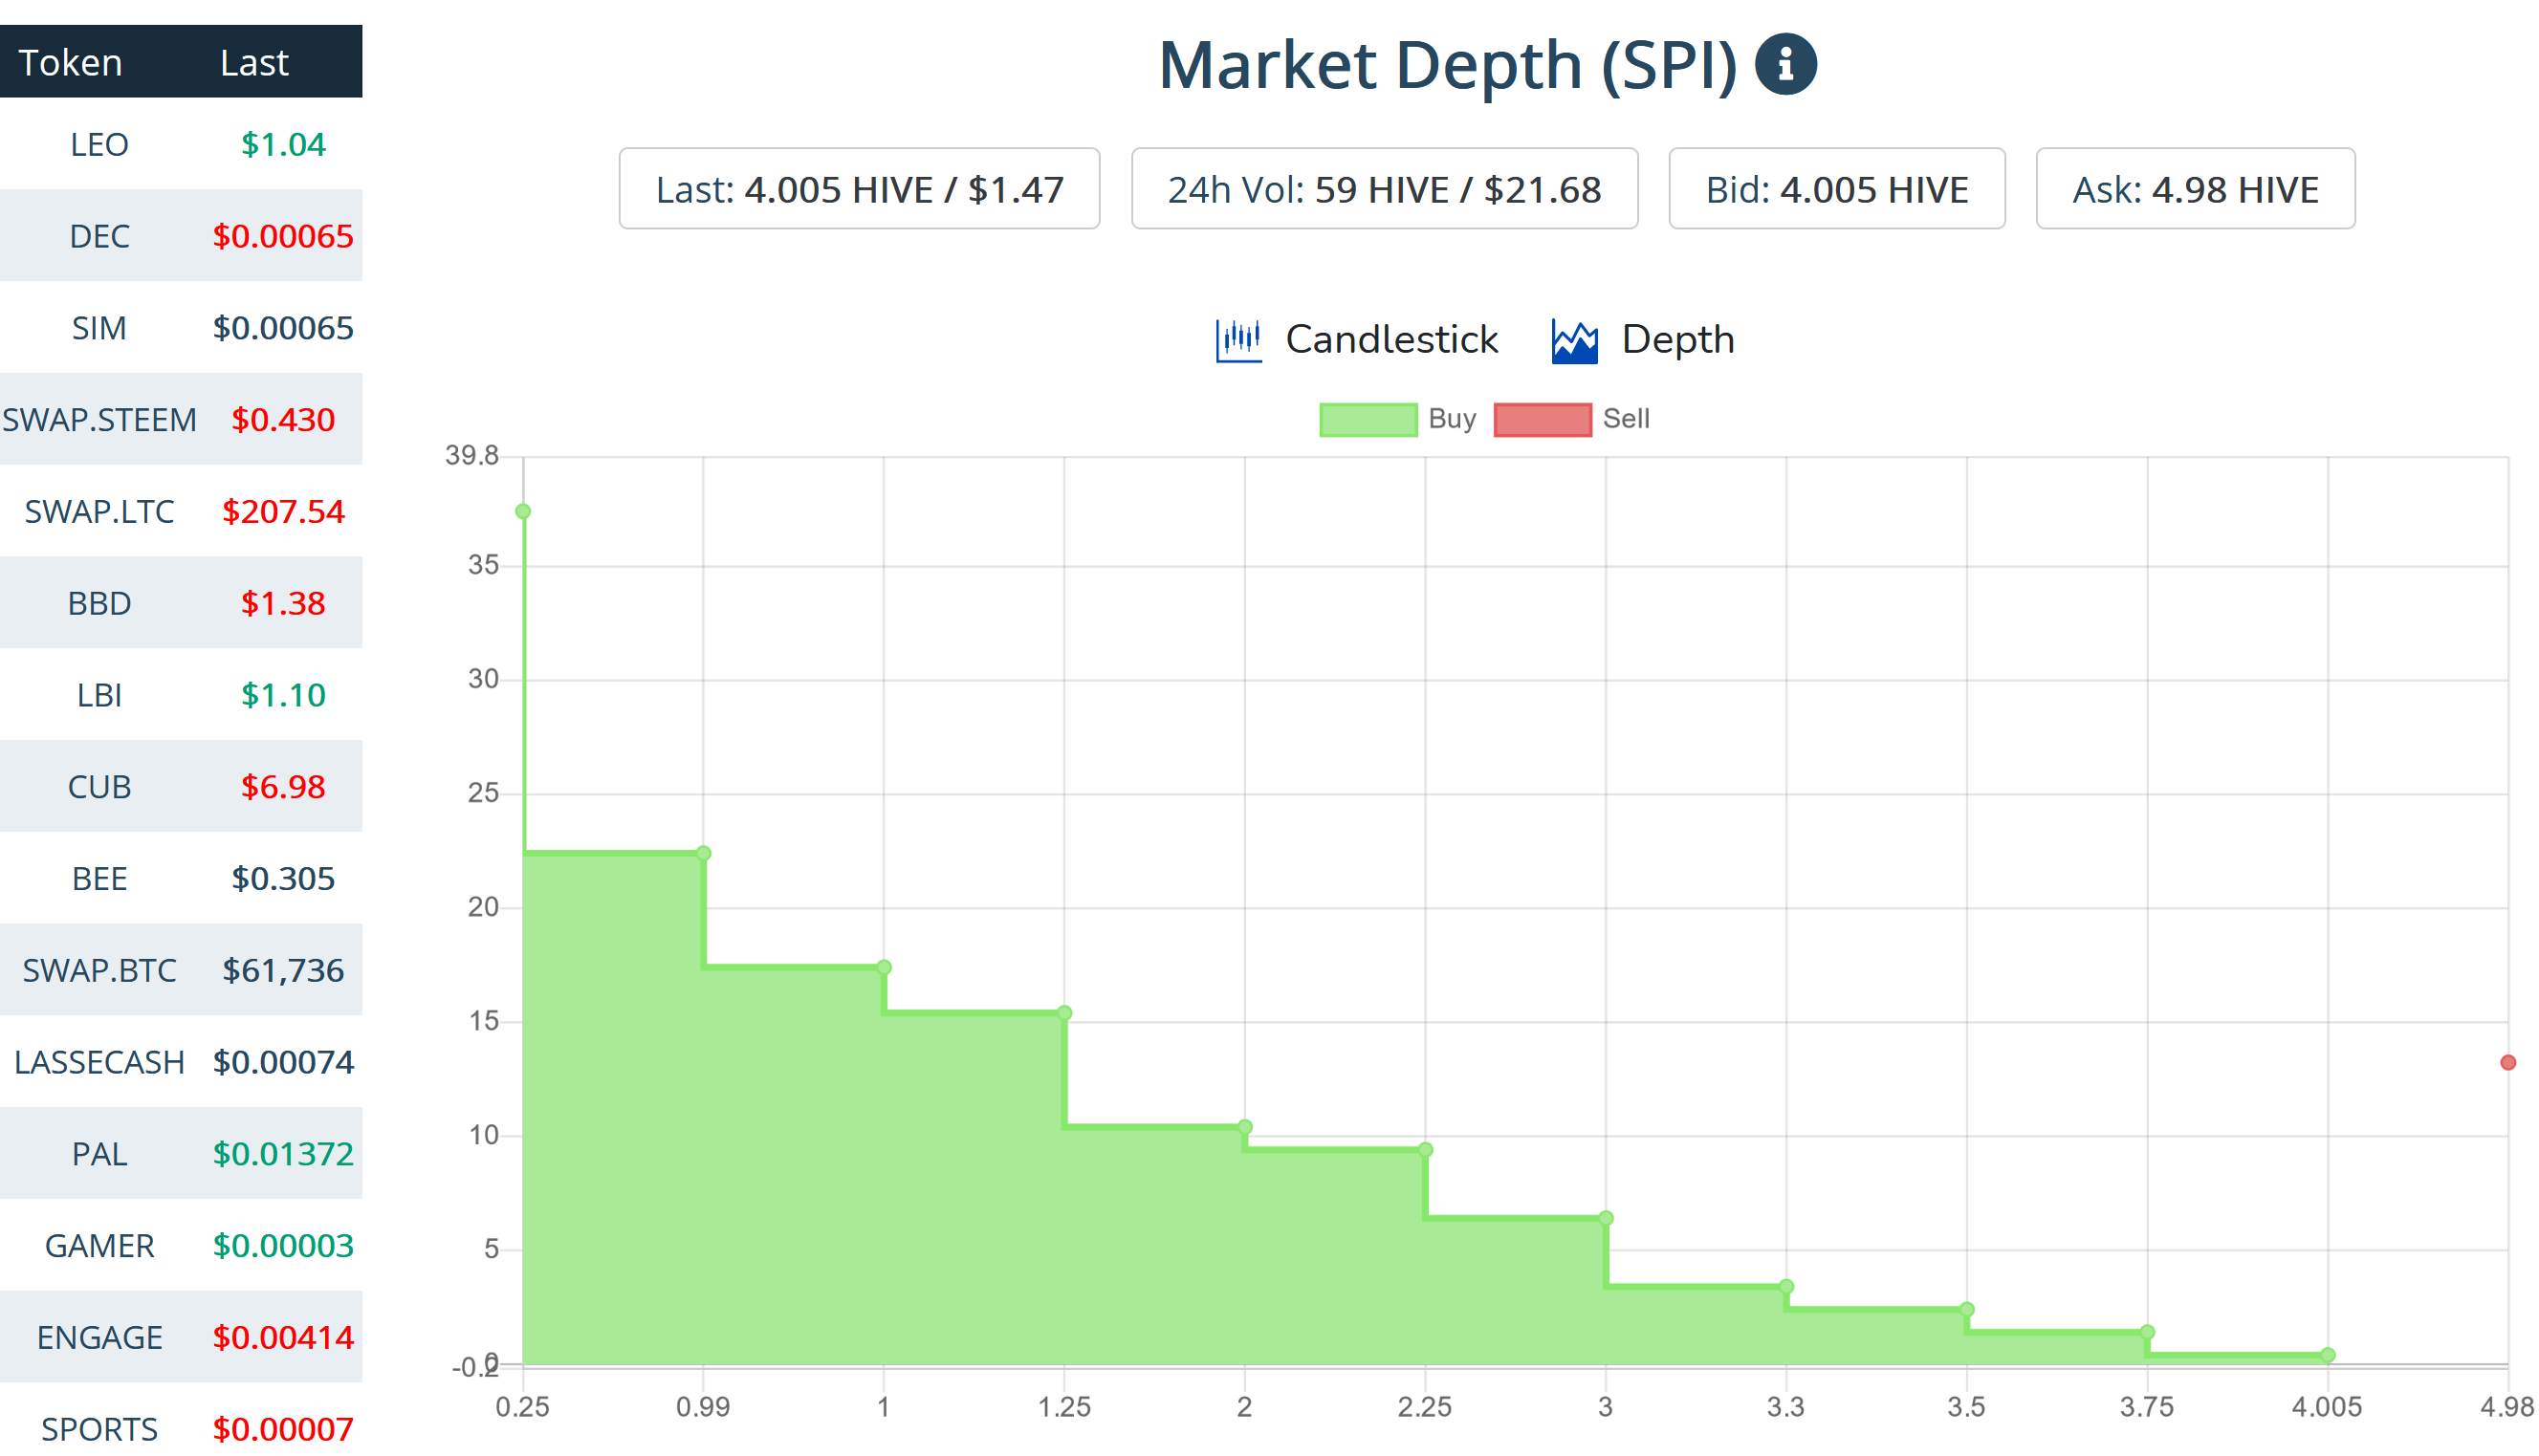This screenshot has width=2539, height=1456.
Task: Toggle the Sell legend red swatch
Action: [1541, 419]
